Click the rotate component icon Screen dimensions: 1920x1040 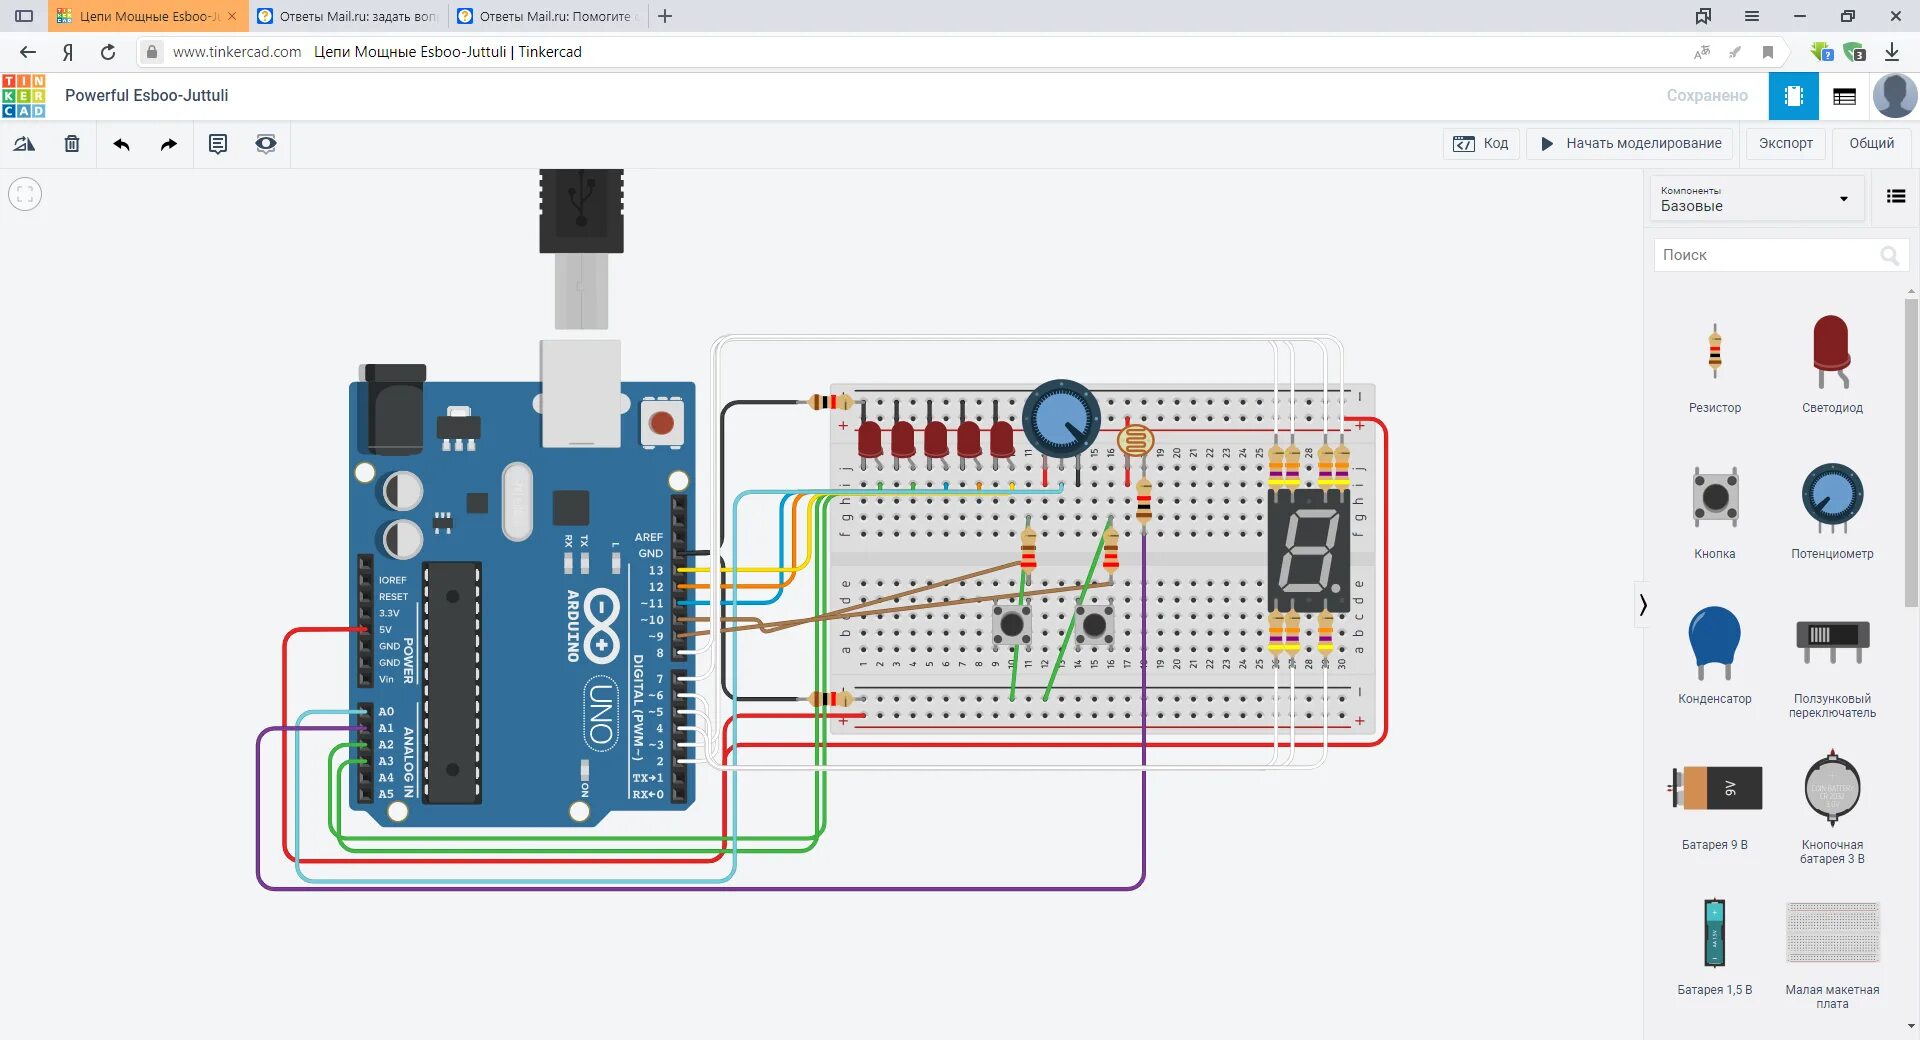pyautogui.click(x=24, y=144)
